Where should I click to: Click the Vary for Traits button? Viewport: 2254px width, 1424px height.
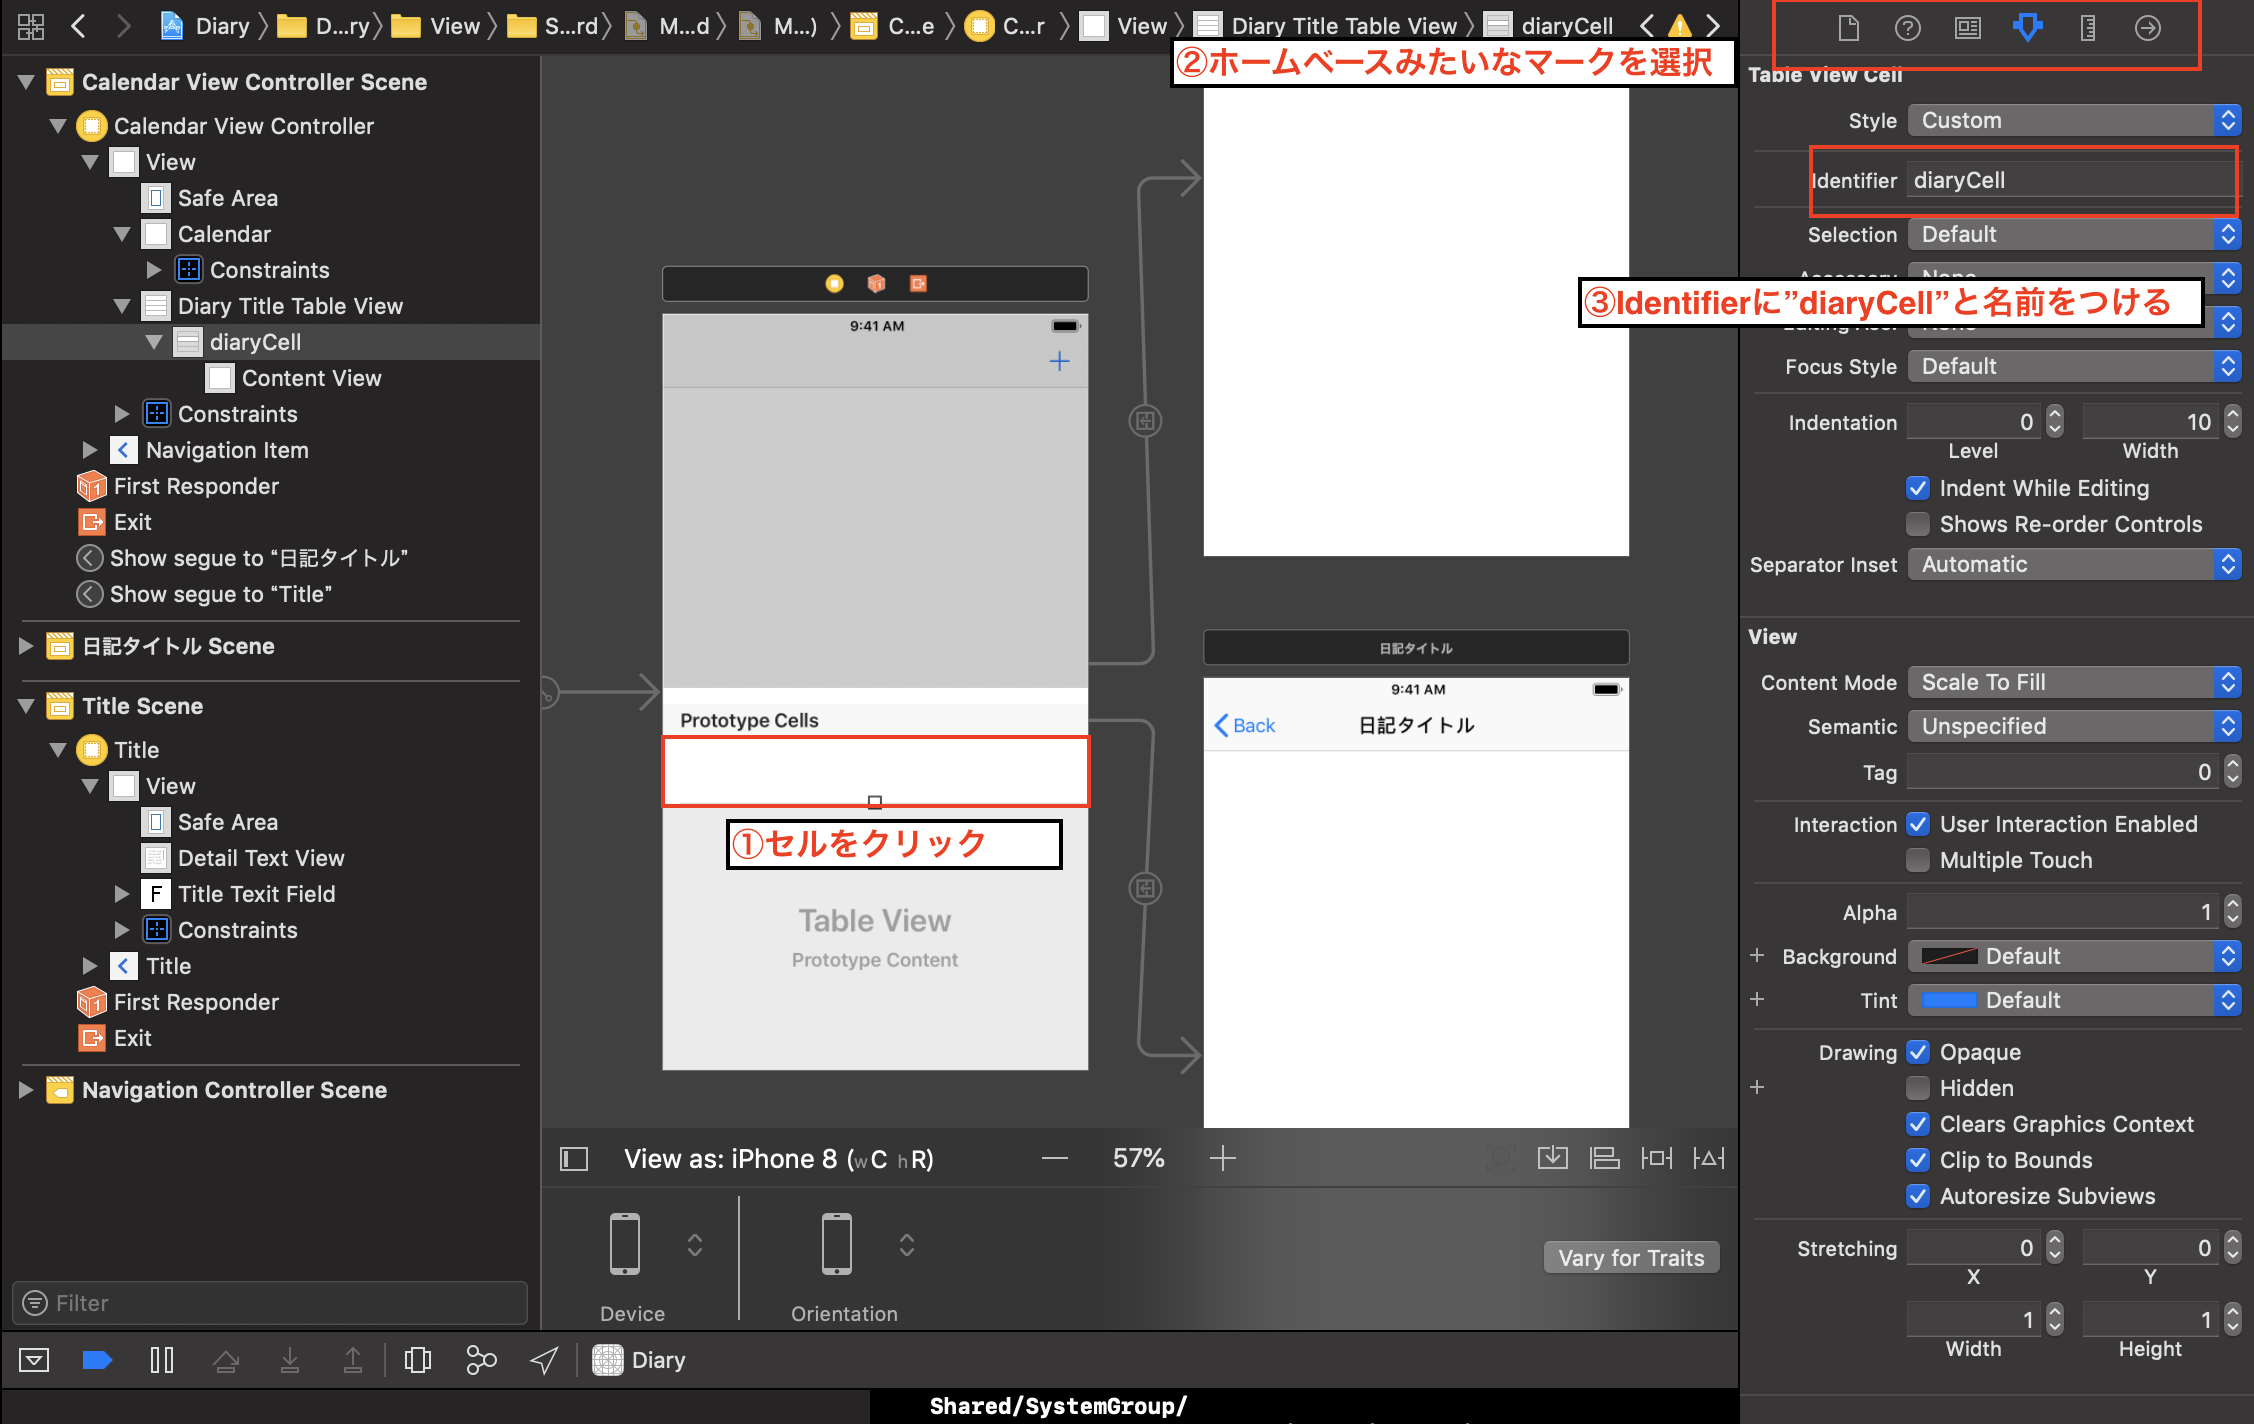tap(1630, 1258)
